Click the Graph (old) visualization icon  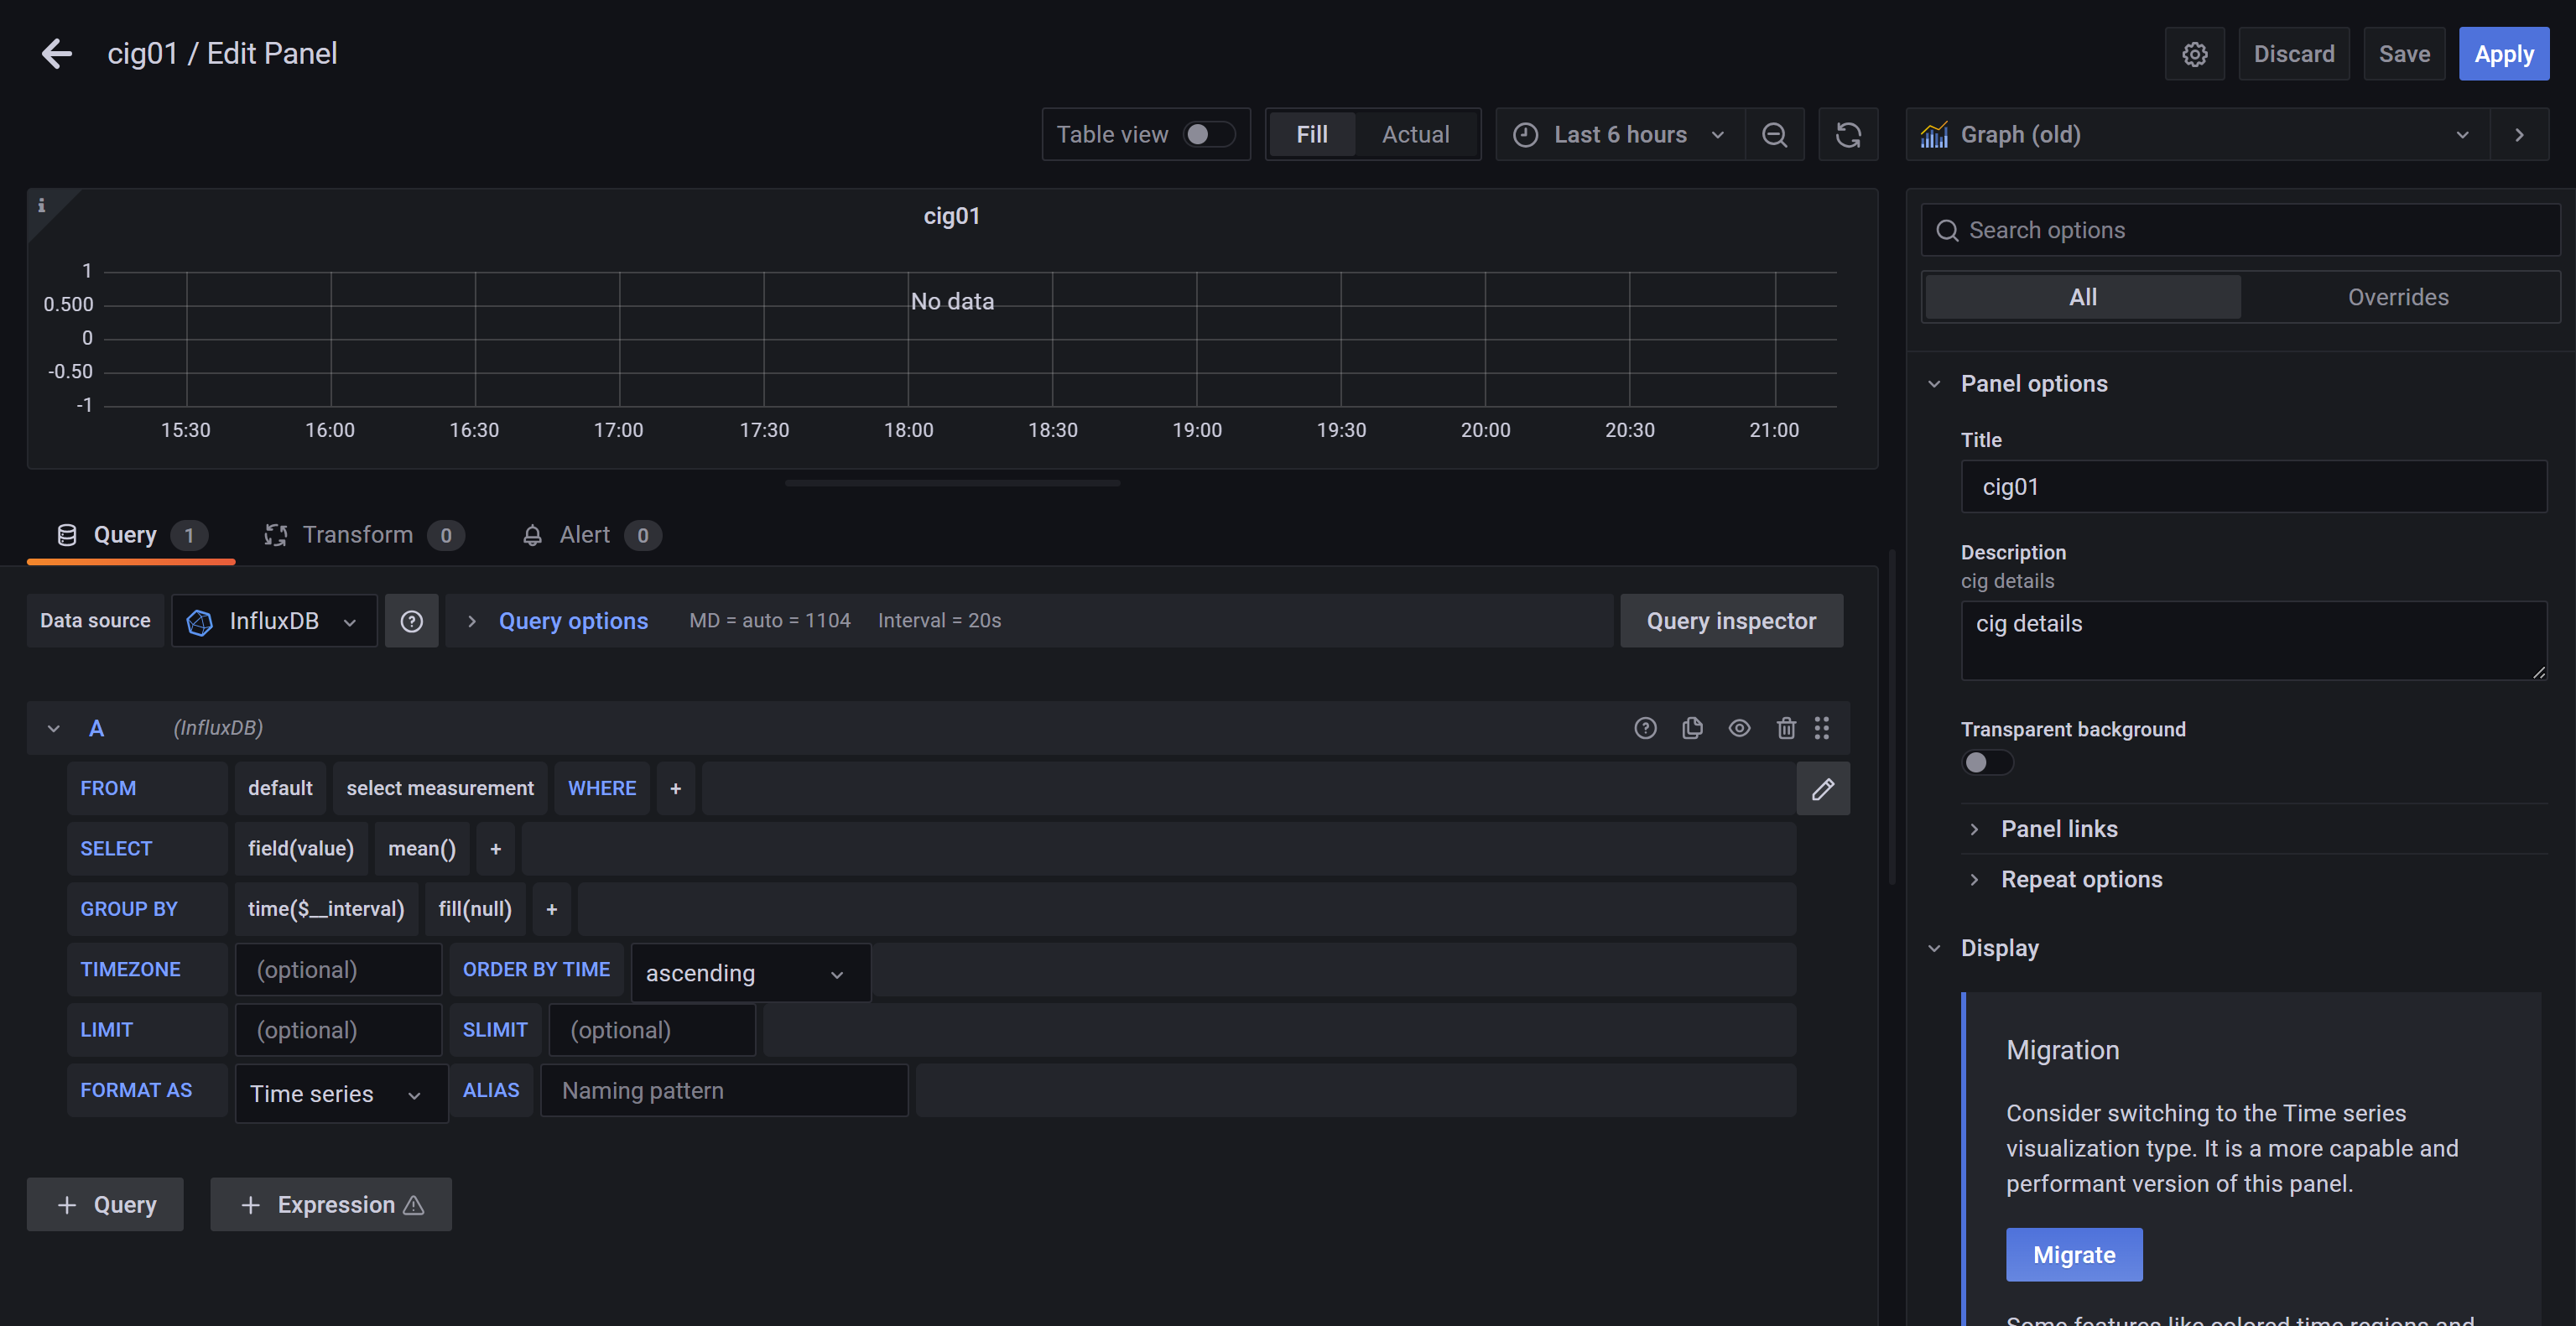(x=1934, y=135)
